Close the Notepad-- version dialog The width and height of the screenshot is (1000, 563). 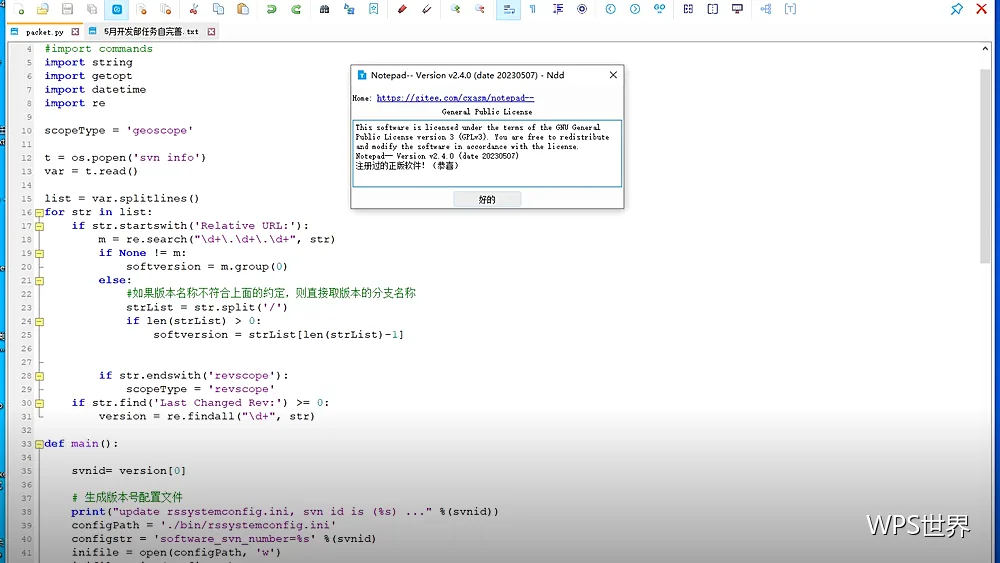click(613, 75)
